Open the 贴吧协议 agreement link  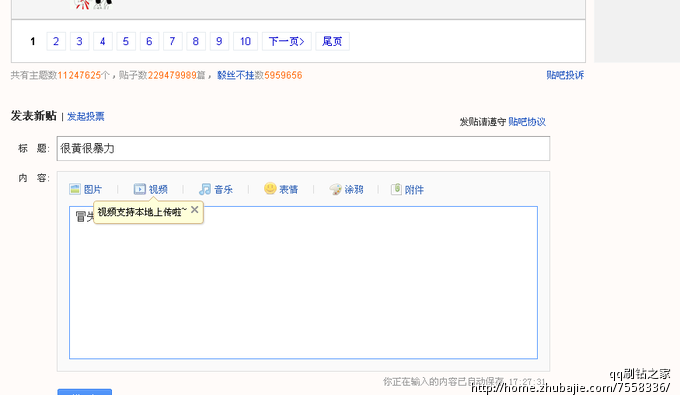527,122
